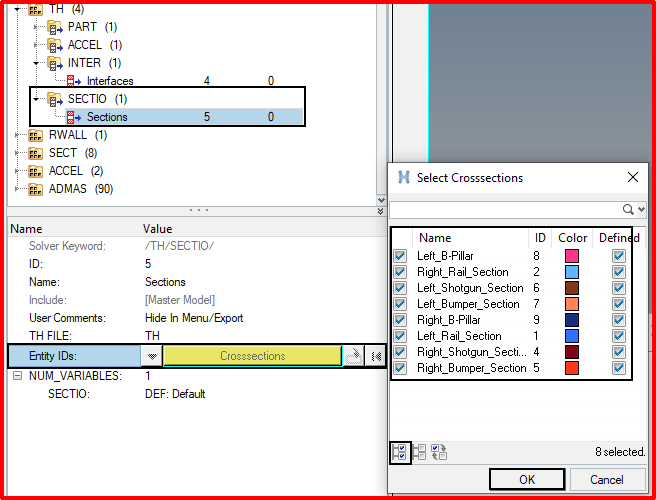Open the red-orange swatch for Right_Bumper_Section
The image size is (656, 500).
[x=572, y=368]
